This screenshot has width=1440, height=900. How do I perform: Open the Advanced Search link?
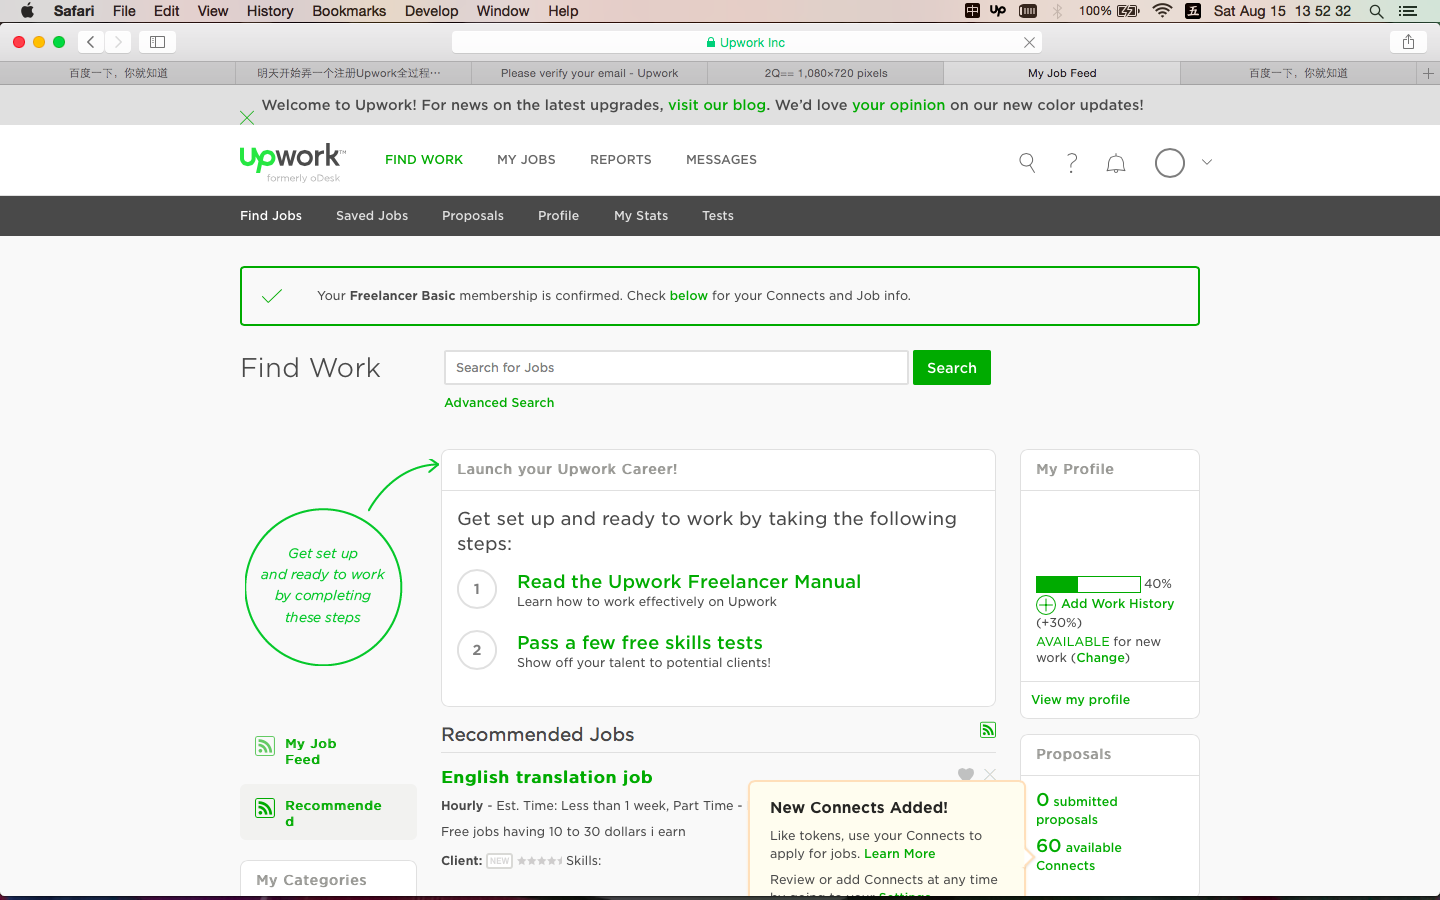499,402
